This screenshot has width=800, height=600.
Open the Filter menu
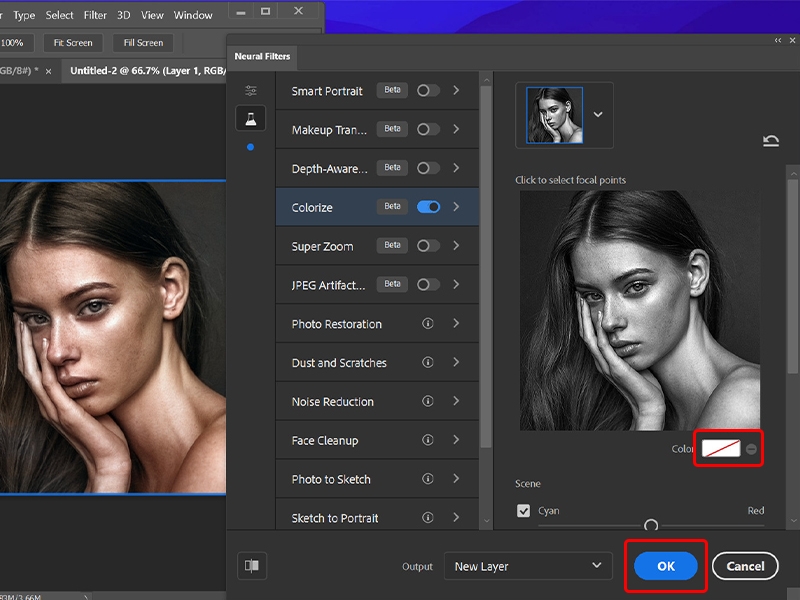click(94, 15)
